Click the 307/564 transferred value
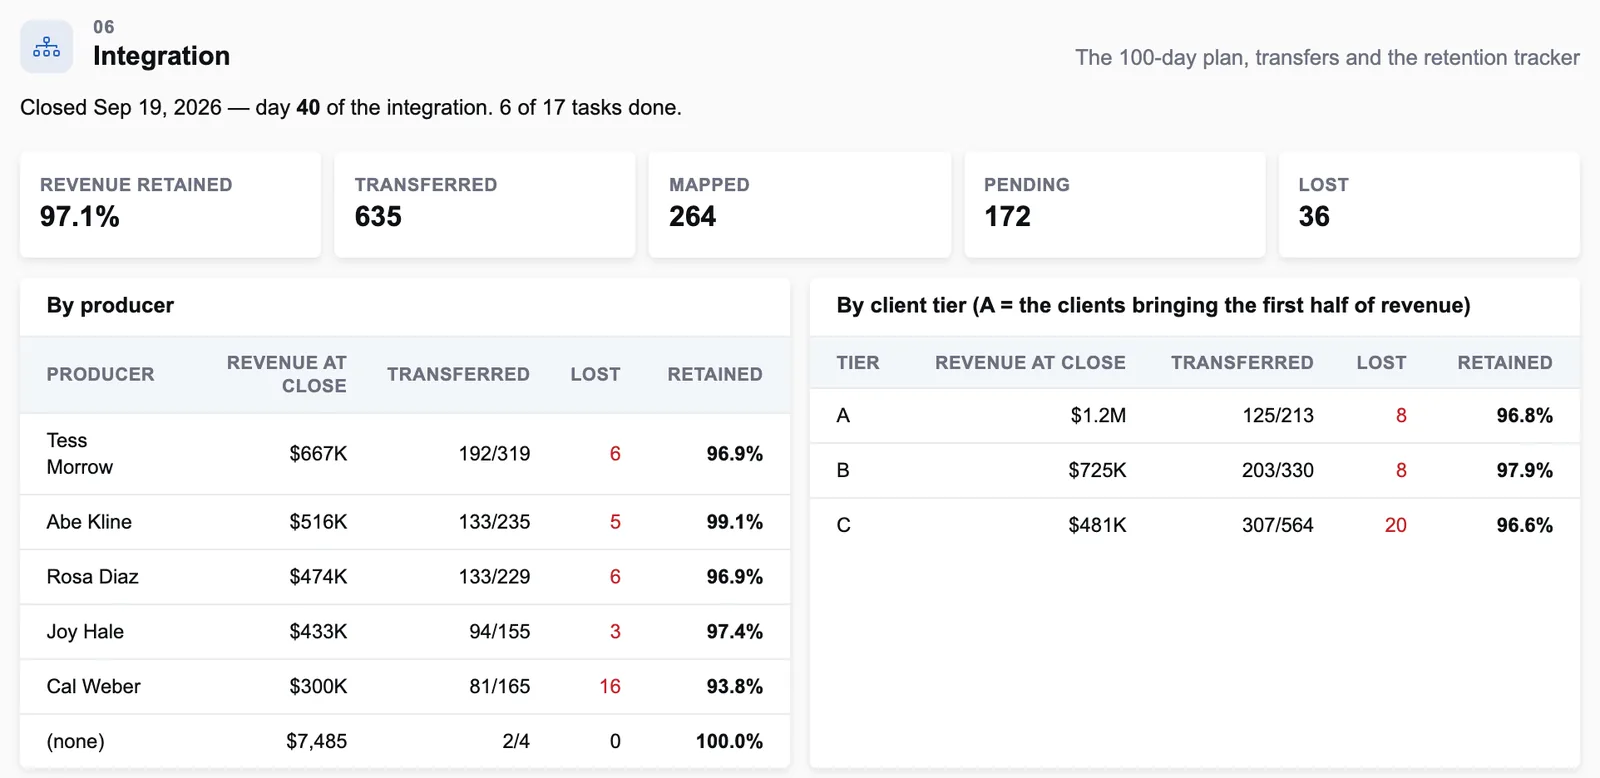1600x778 pixels. tap(1278, 526)
